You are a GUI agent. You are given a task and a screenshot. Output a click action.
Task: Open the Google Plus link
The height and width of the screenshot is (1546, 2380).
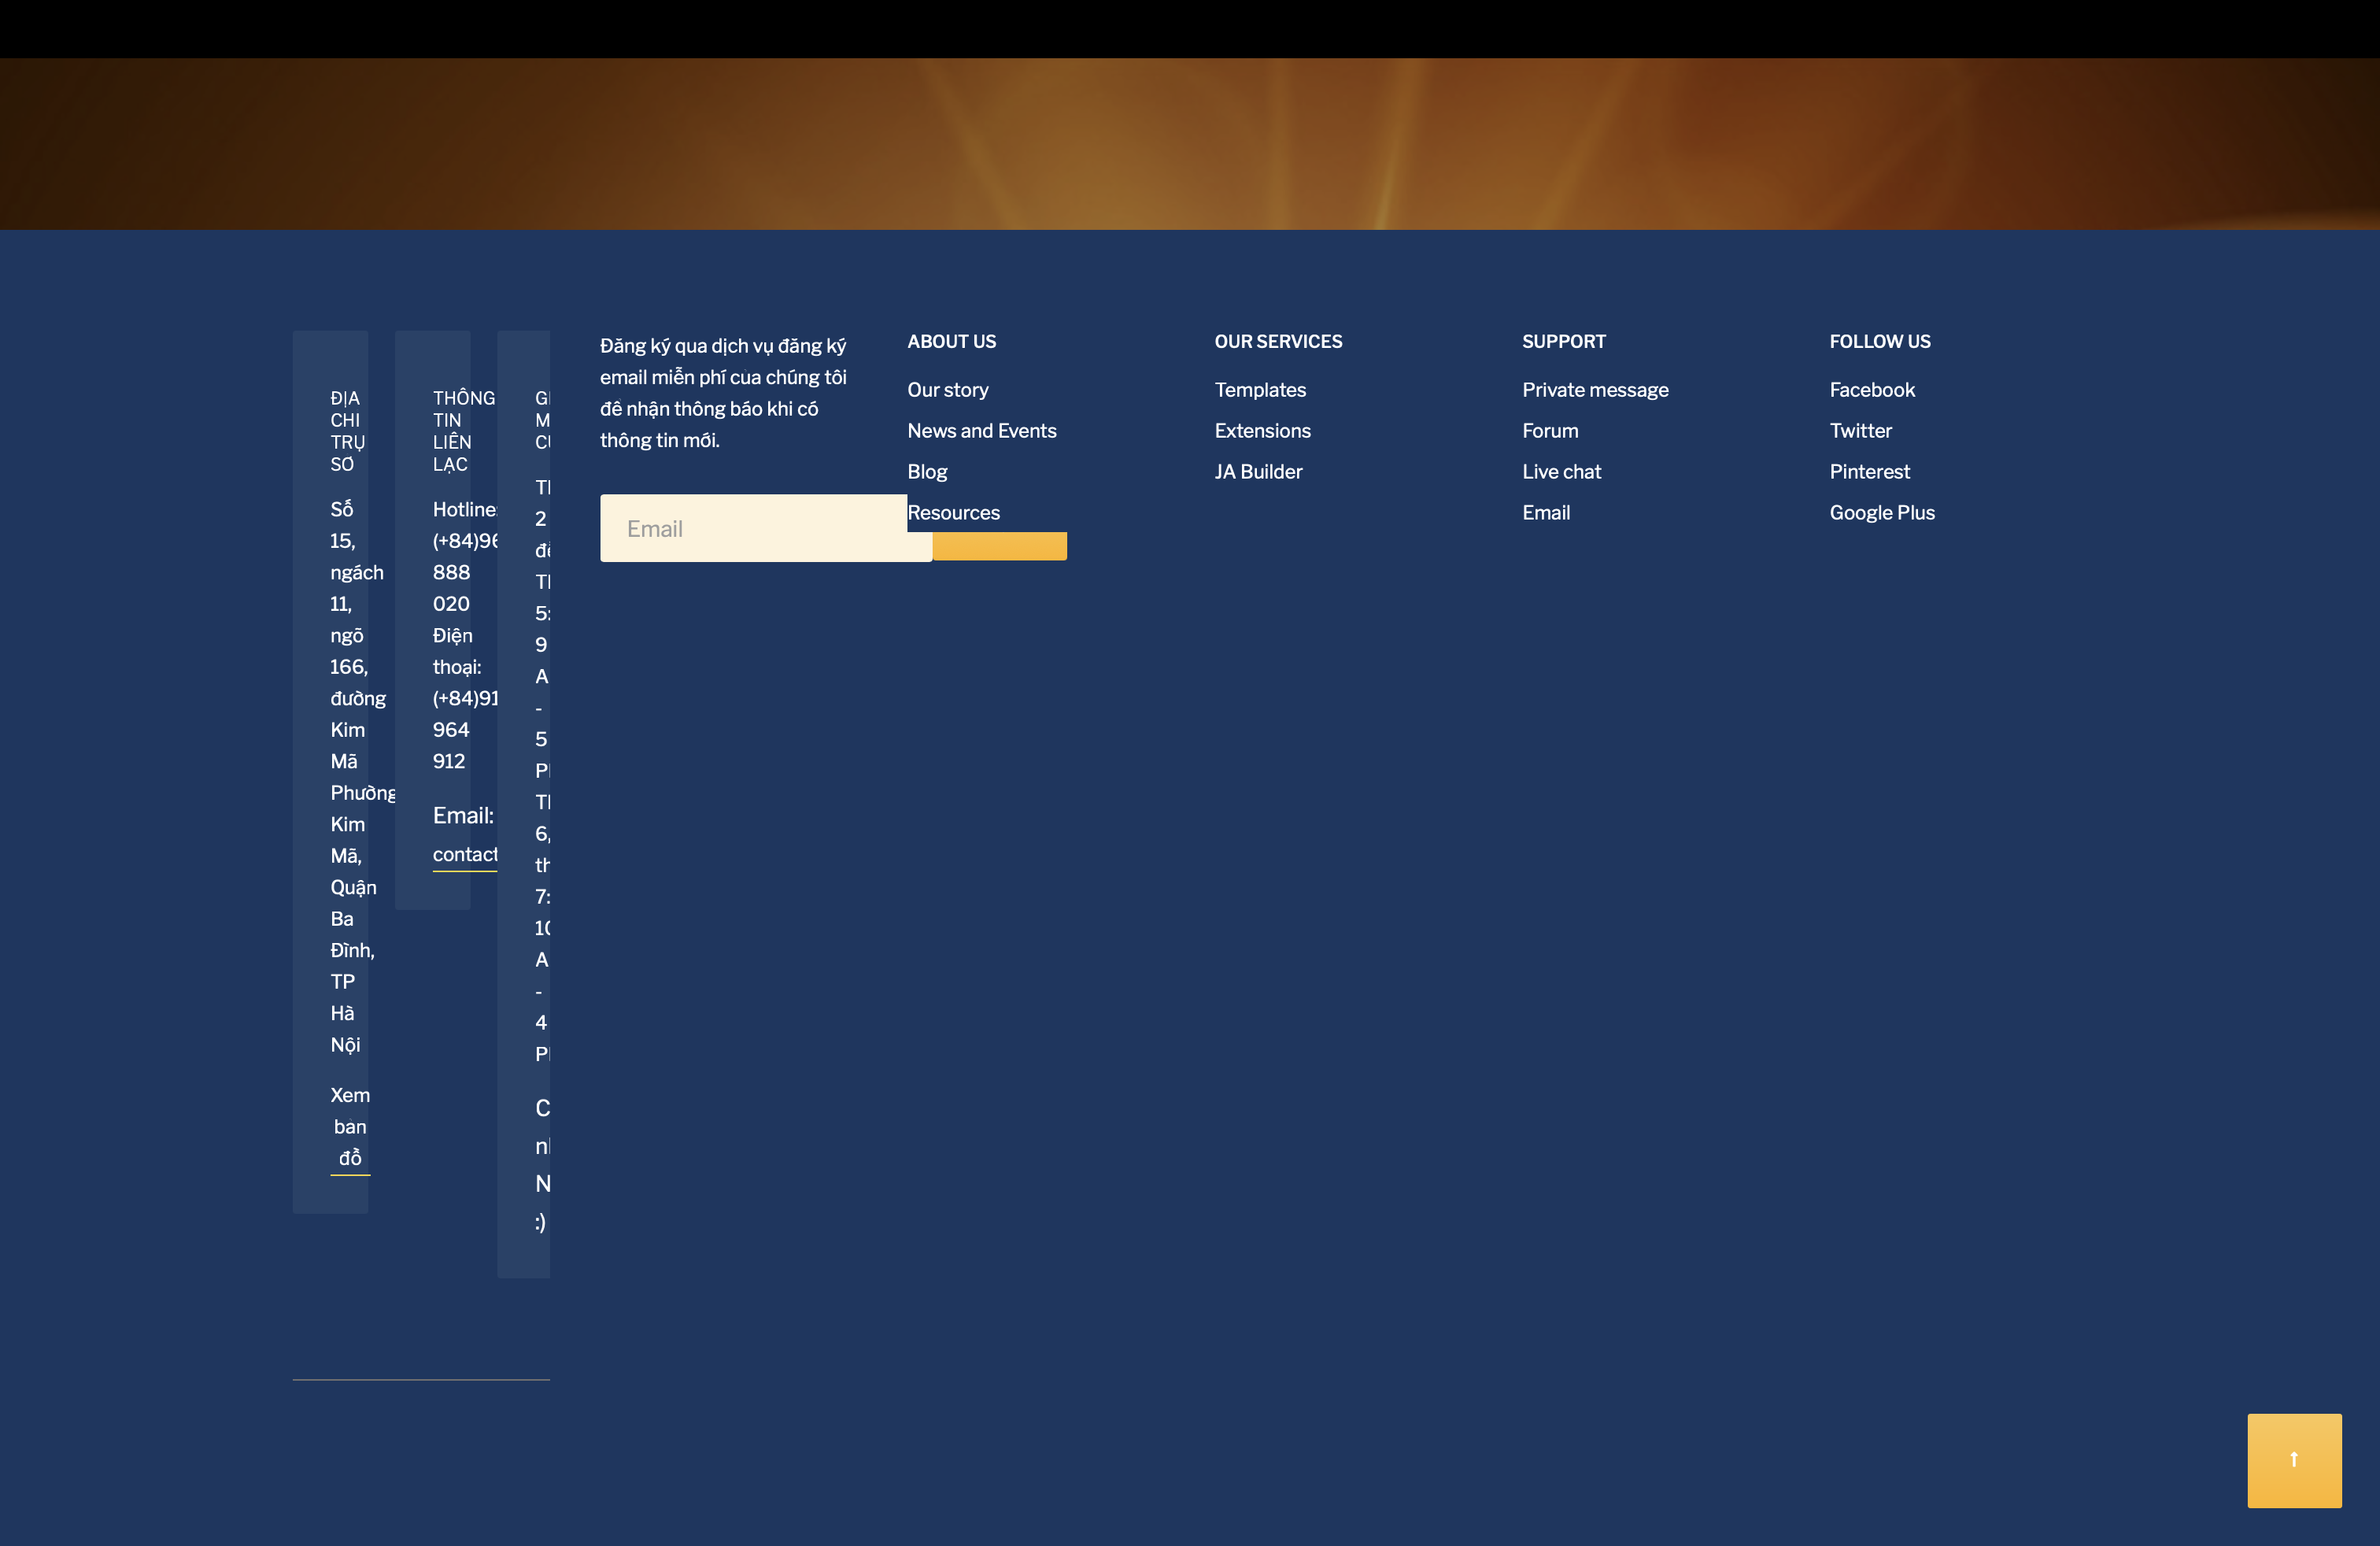pos(1881,513)
